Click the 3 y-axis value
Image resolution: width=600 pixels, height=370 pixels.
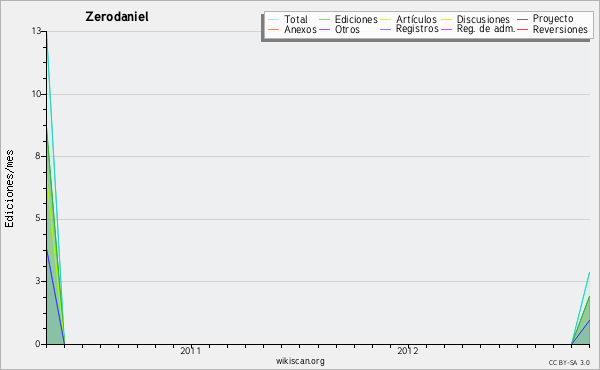point(38,281)
